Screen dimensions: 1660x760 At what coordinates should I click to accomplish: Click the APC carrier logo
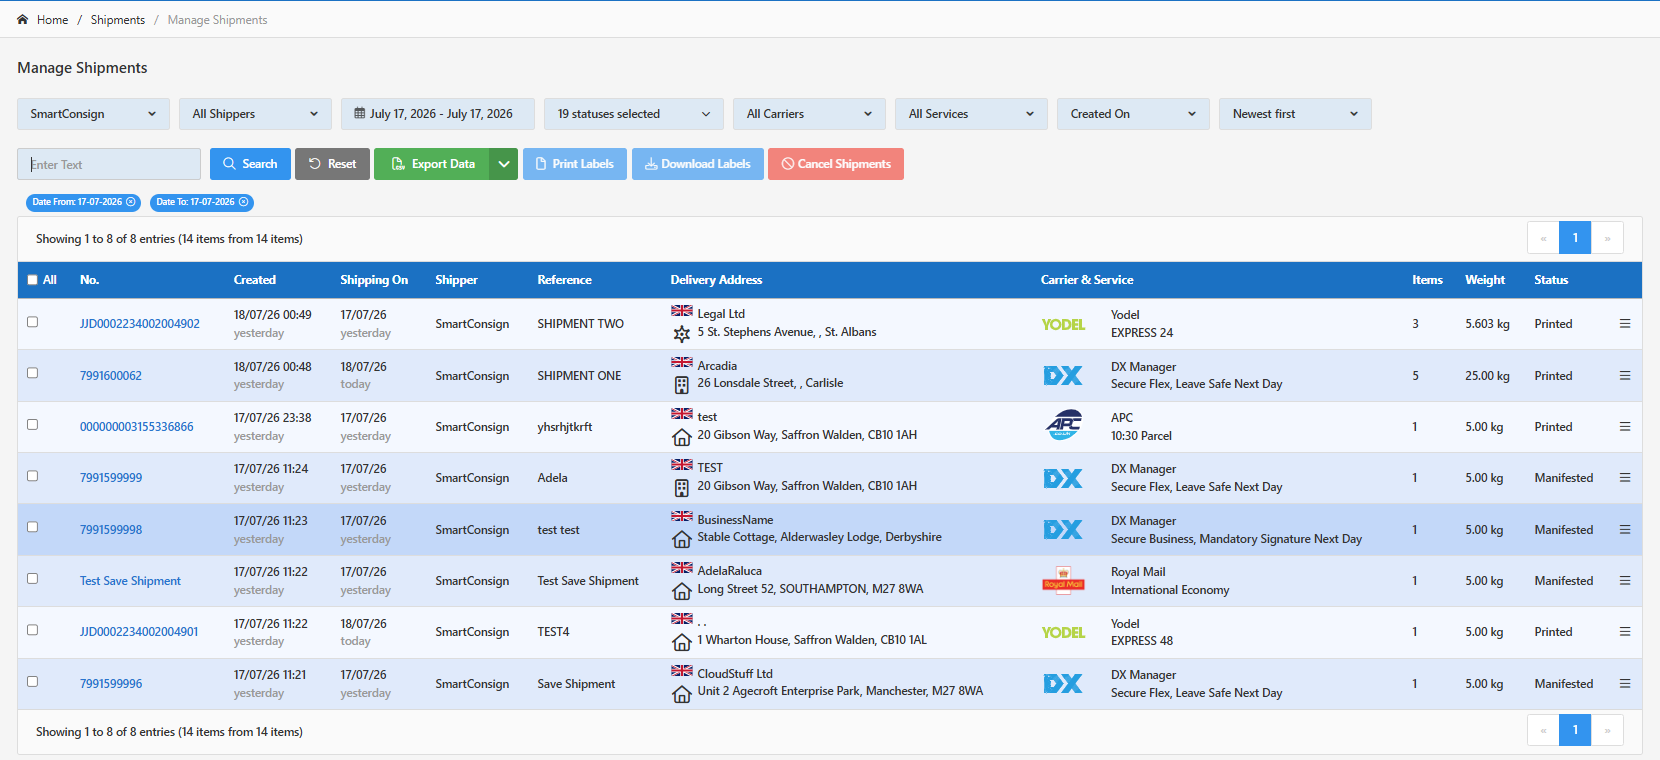1064,425
